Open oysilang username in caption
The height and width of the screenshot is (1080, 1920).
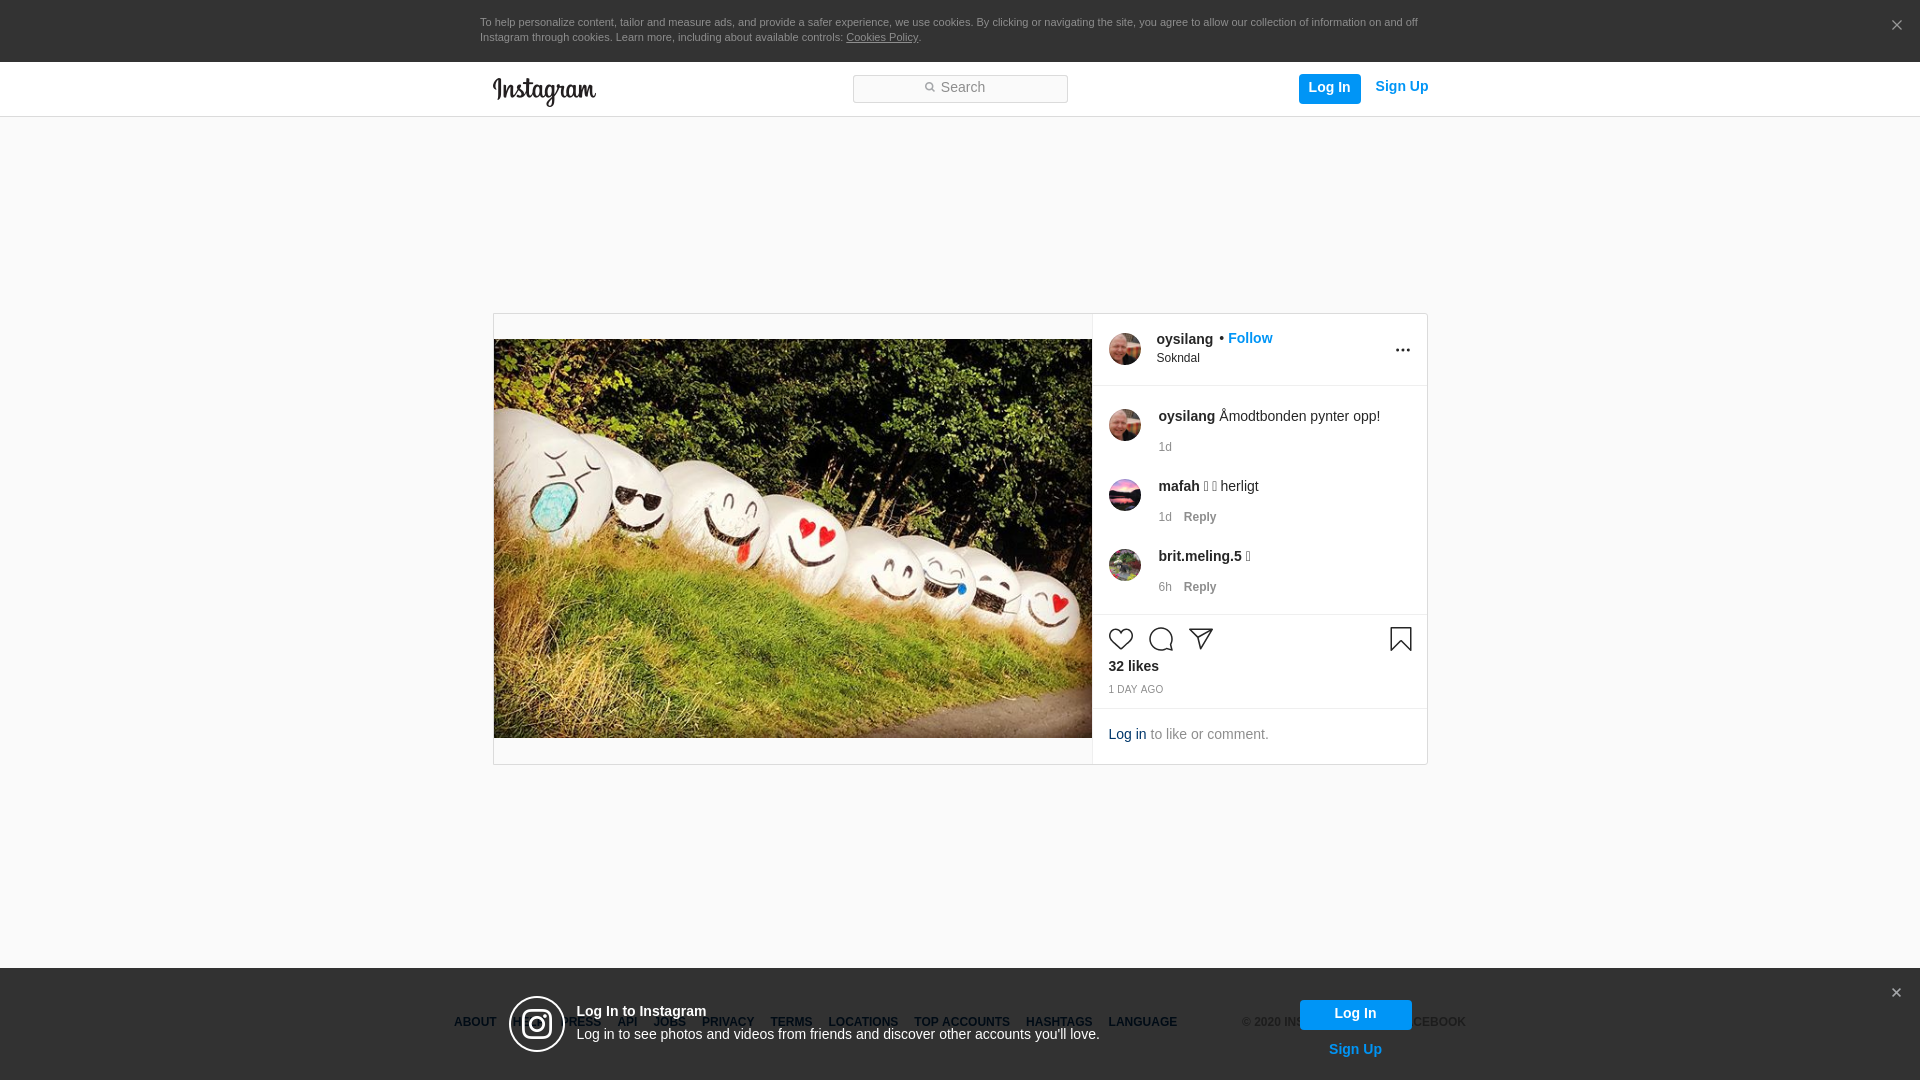click(1187, 416)
